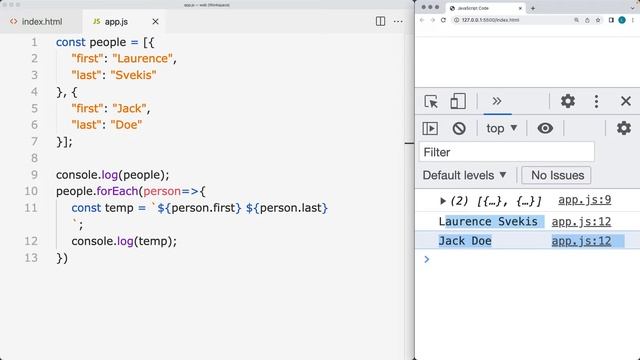
Task: Click "Laurence" string on line 2
Action: pyautogui.click(x=142, y=58)
